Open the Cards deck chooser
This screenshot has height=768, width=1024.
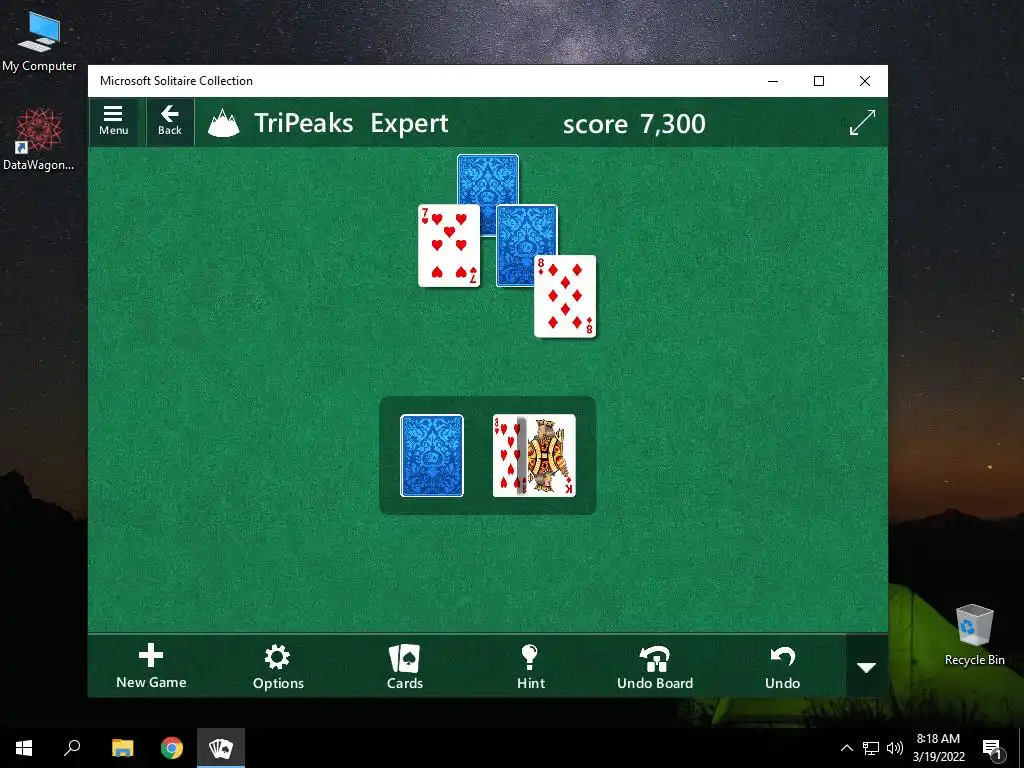pos(404,666)
